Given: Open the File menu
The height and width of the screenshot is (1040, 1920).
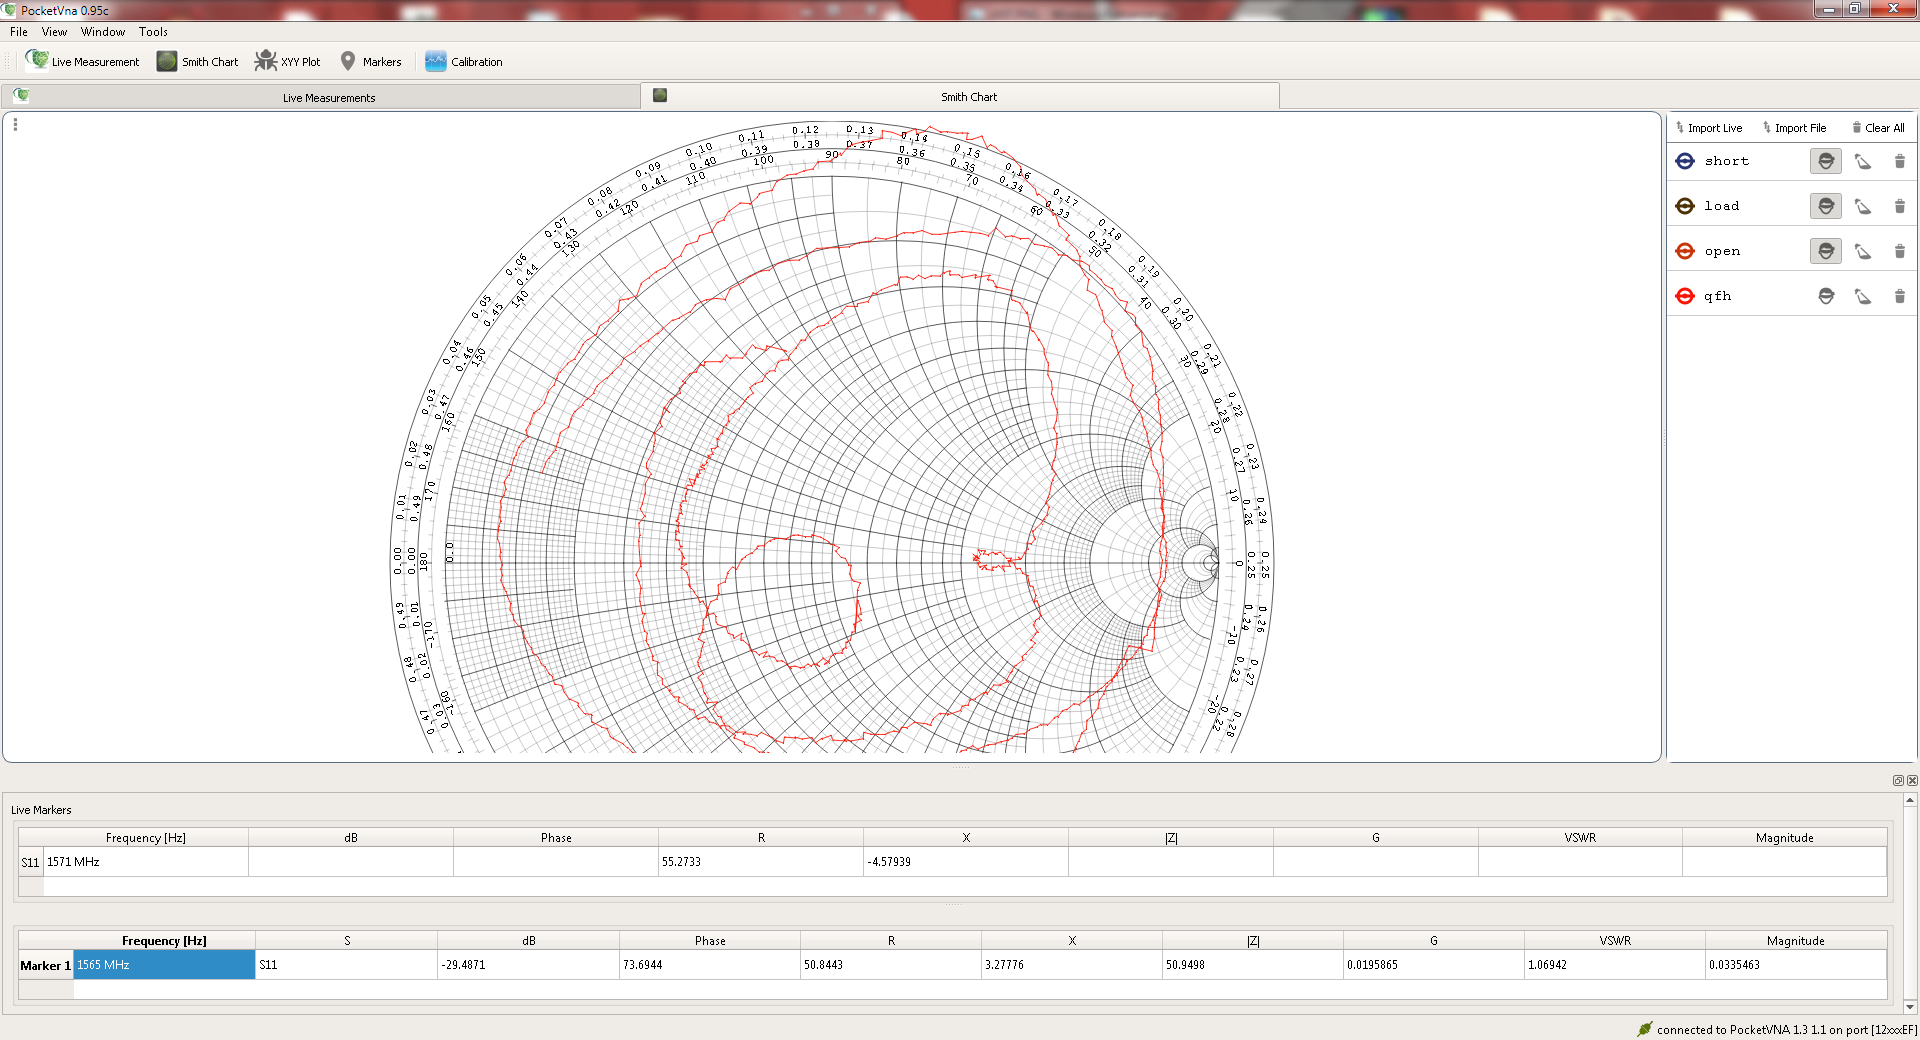Looking at the screenshot, I should pyautogui.click(x=19, y=32).
